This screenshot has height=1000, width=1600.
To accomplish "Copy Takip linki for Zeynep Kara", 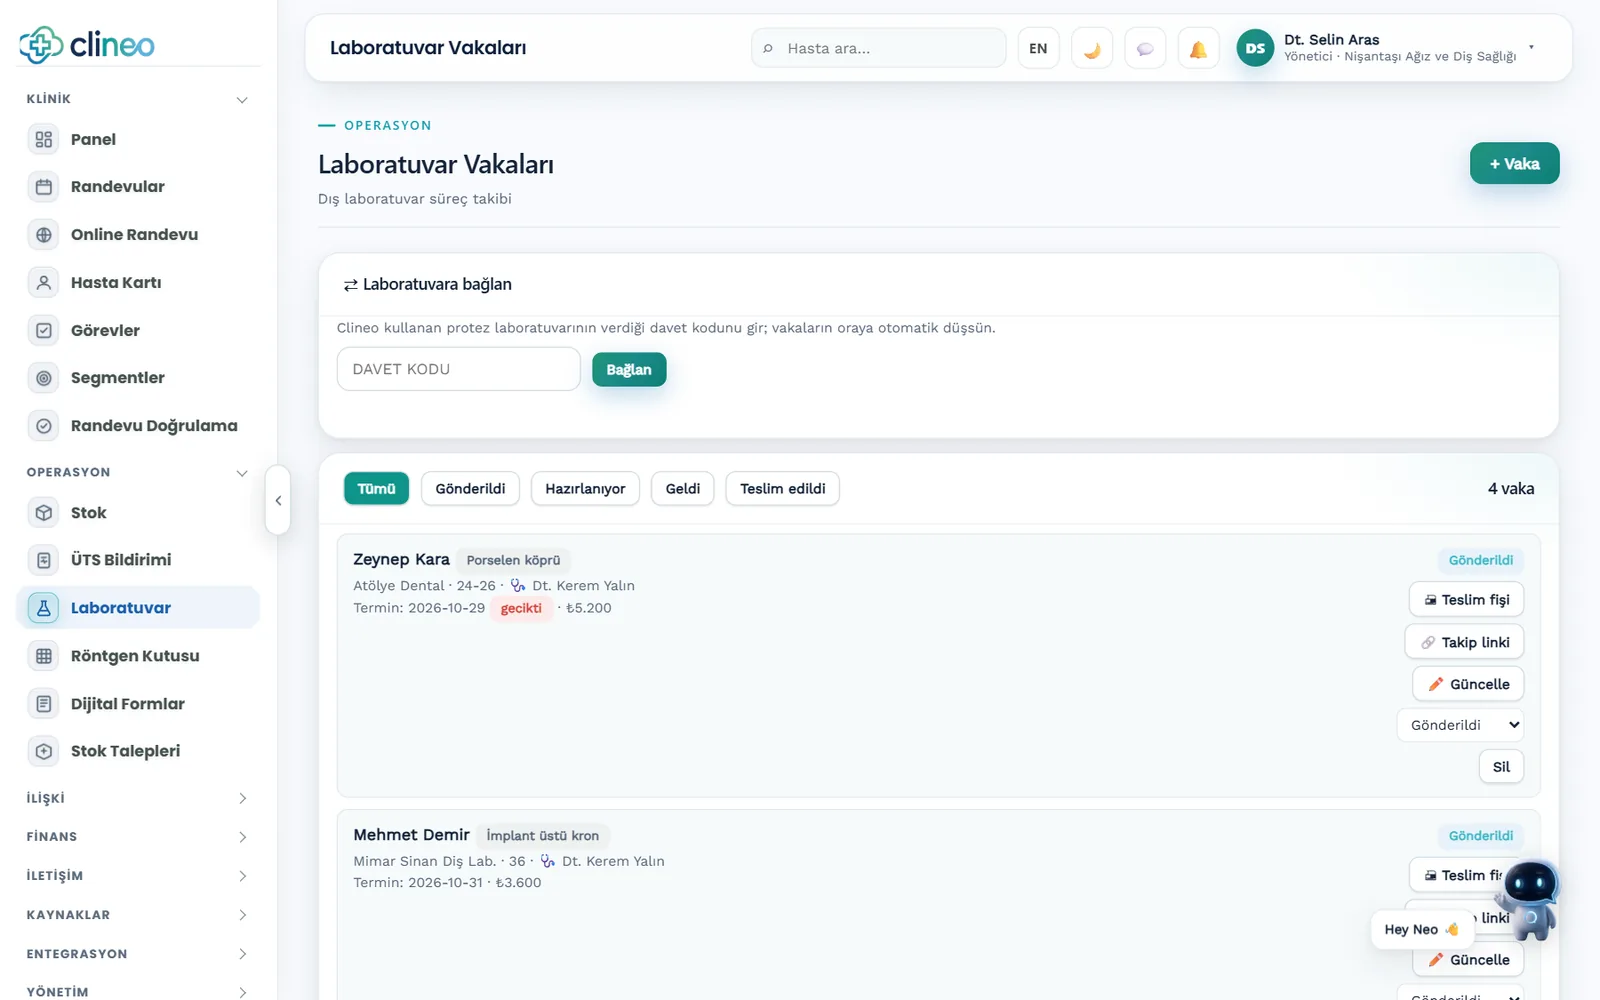I will (1464, 642).
